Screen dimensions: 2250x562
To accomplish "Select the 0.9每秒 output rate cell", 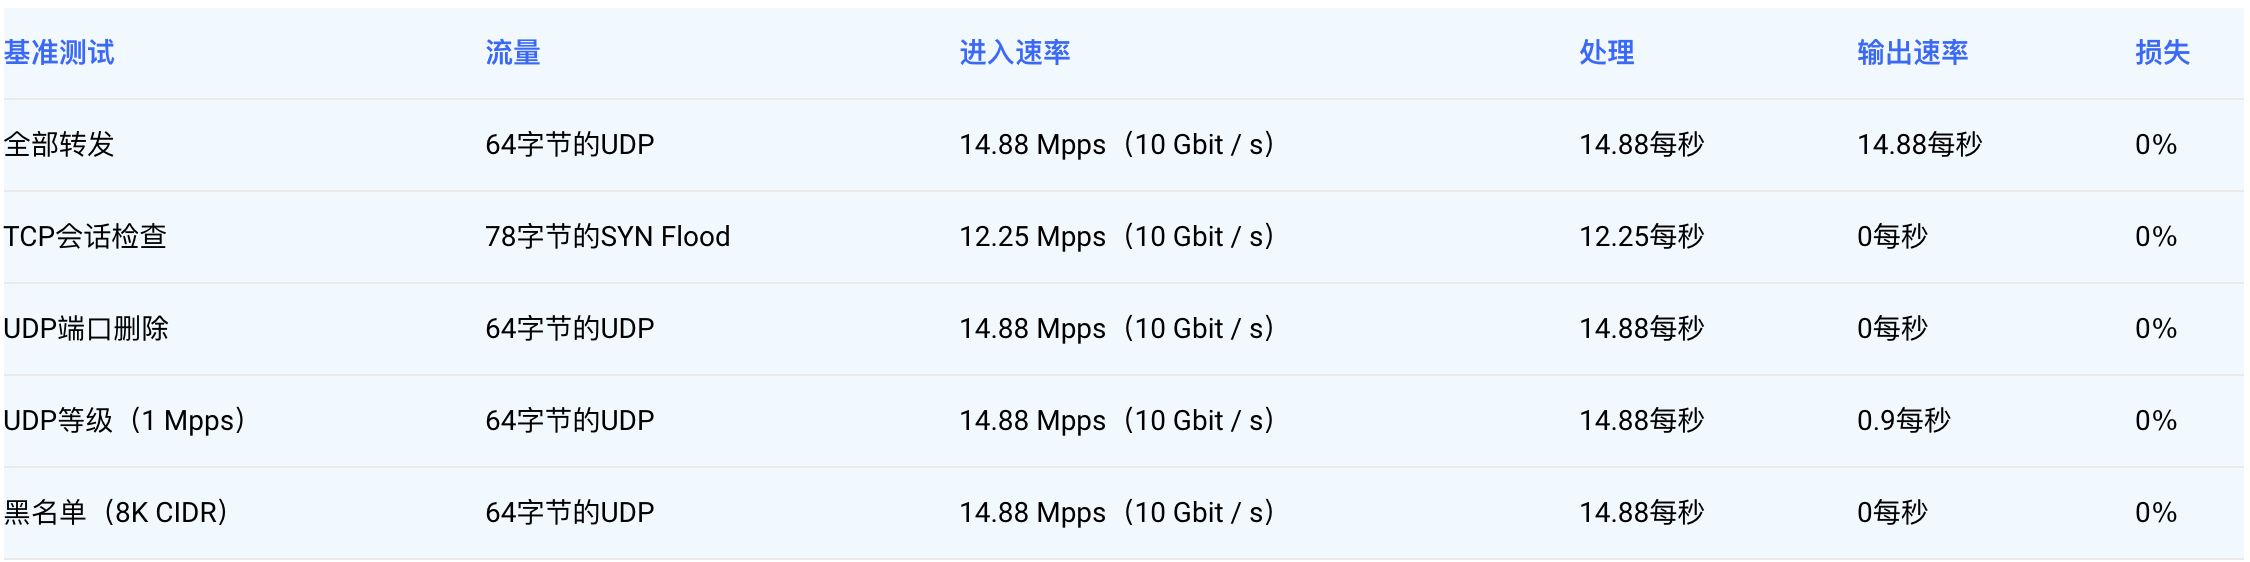I will pos(1903,420).
